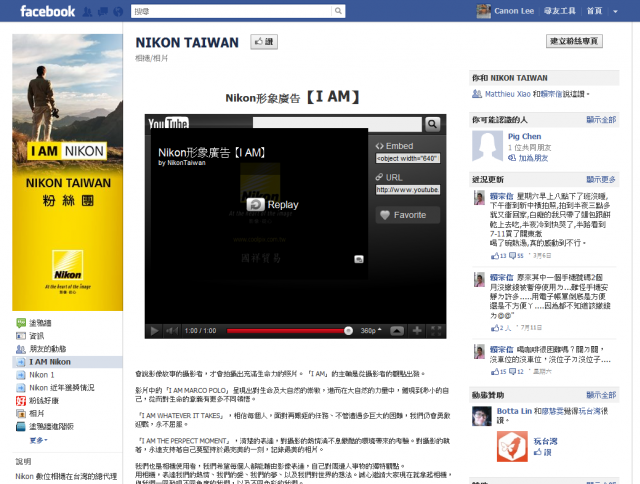Open friend requests icon in top bar
640x484 pixels.
pyautogui.click(x=87, y=12)
